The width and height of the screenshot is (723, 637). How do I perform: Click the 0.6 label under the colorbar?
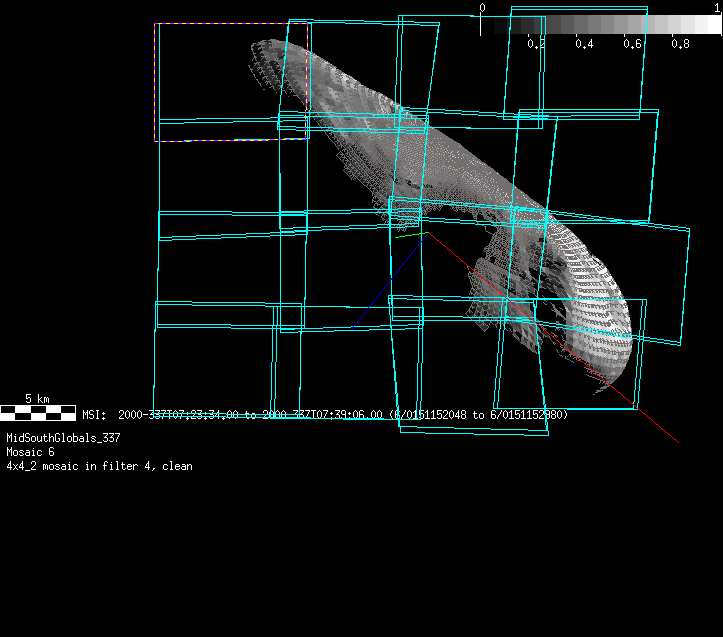[x=632, y=44]
